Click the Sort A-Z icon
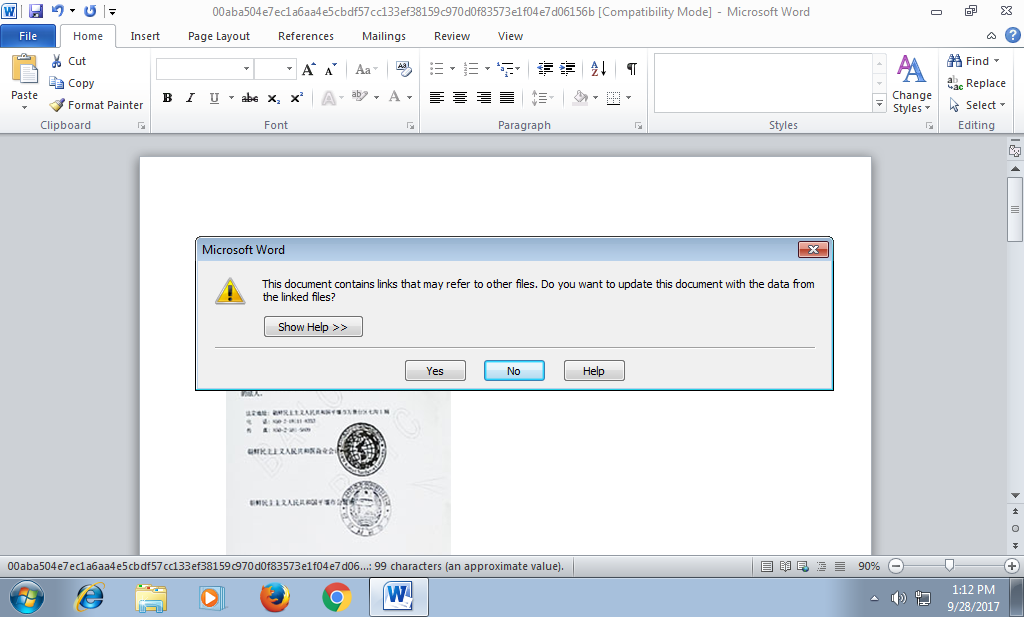Screen dimensions: 1024x617 [x=598, y=69]
